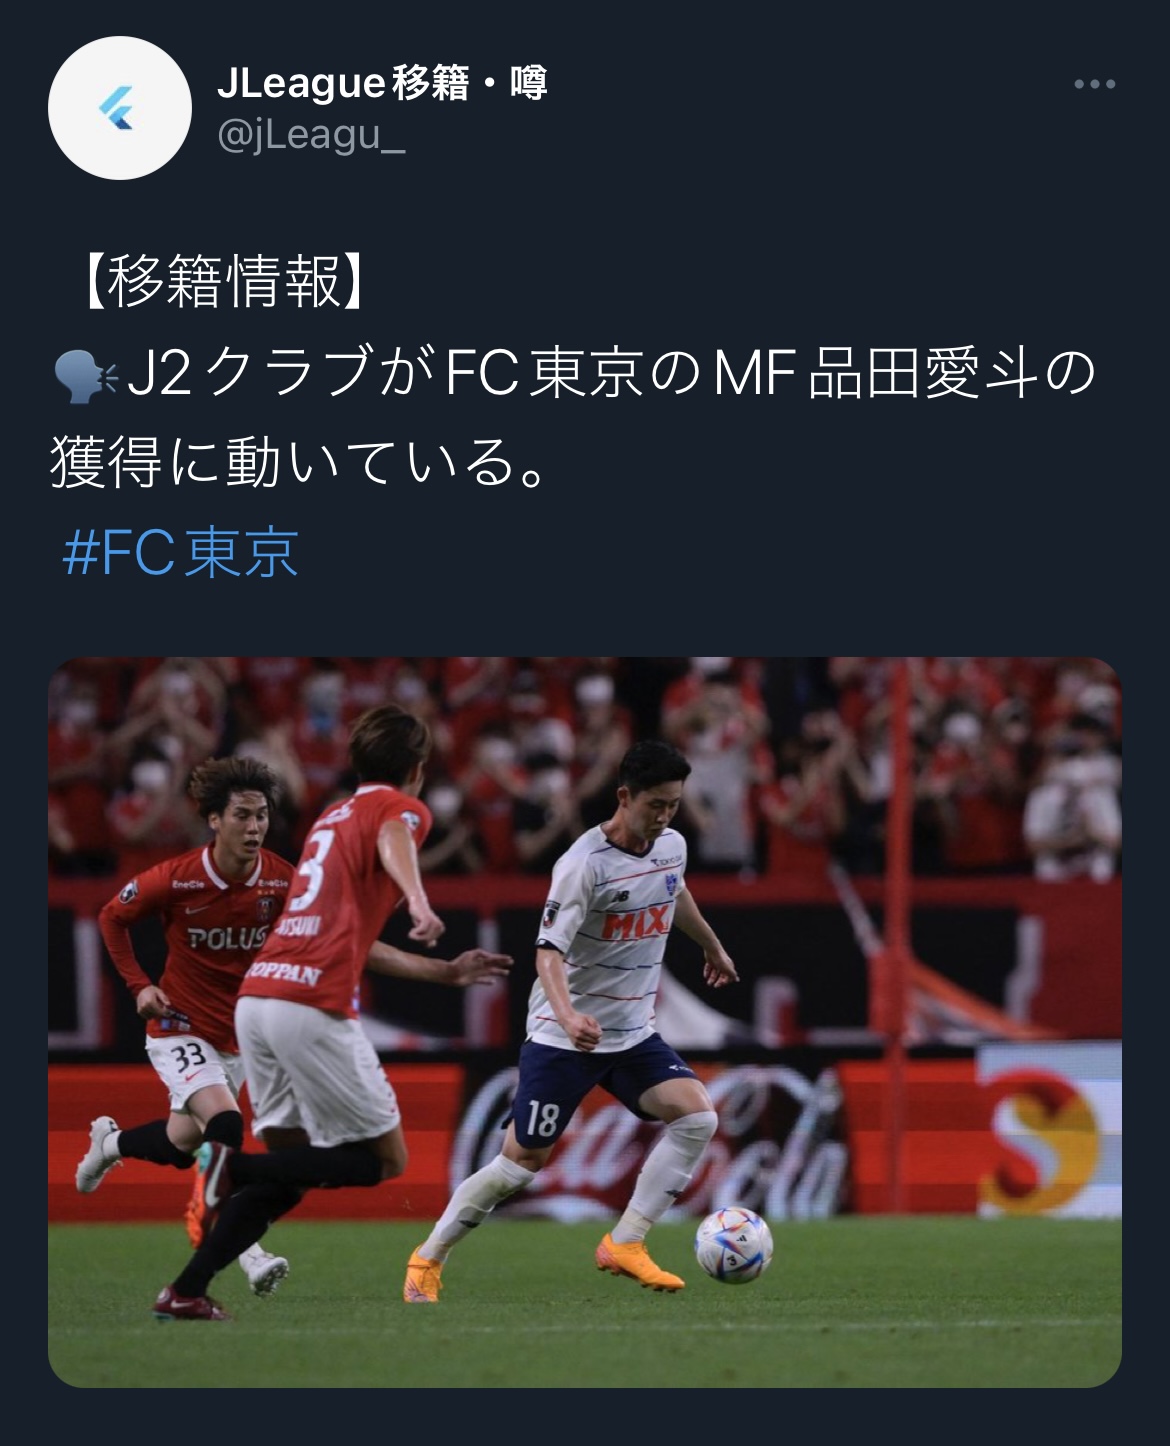Click the Coca-Cola advertising board
The width and height of the screenshot is (1170, 1446).
pos(650,1133)
